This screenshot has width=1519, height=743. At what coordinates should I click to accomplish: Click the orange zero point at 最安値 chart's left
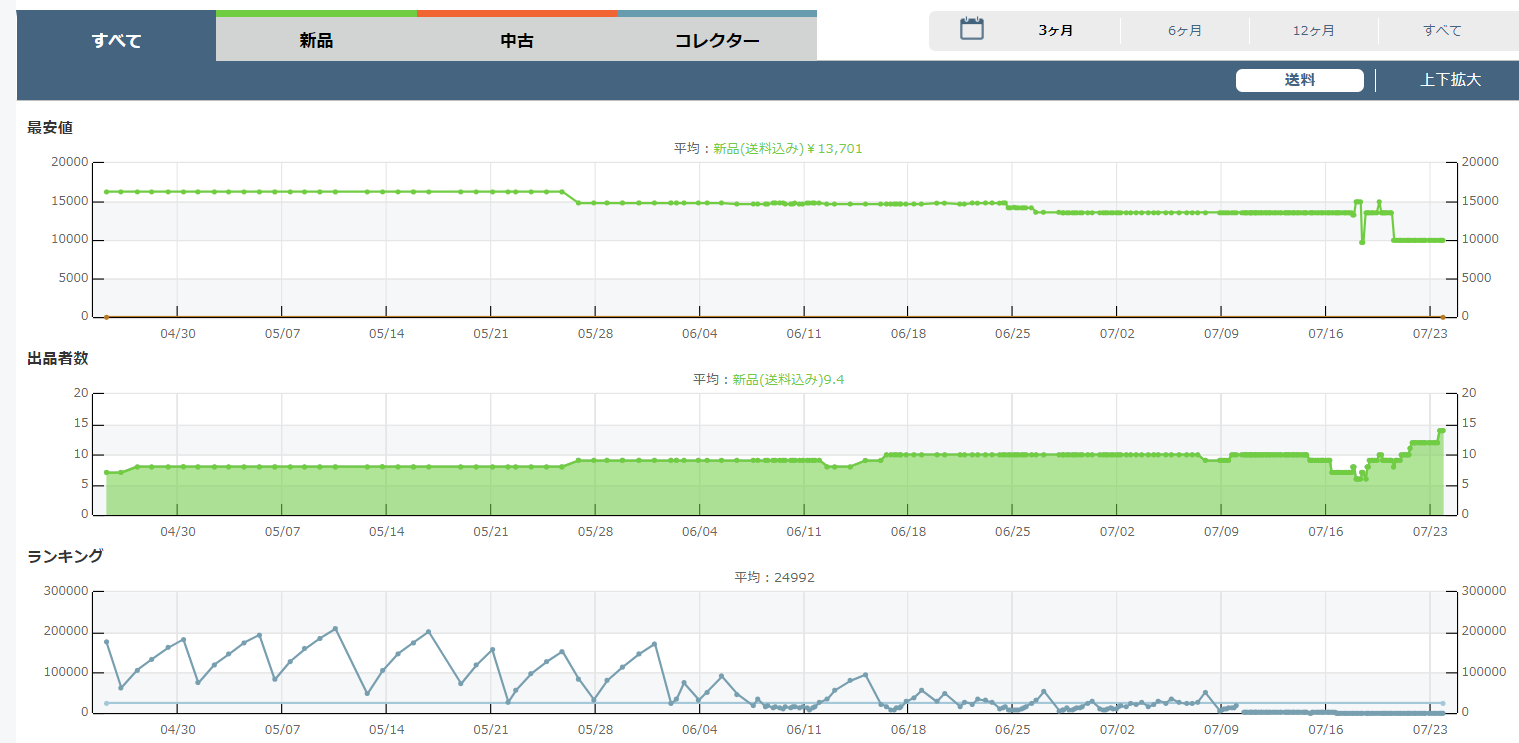106,317
